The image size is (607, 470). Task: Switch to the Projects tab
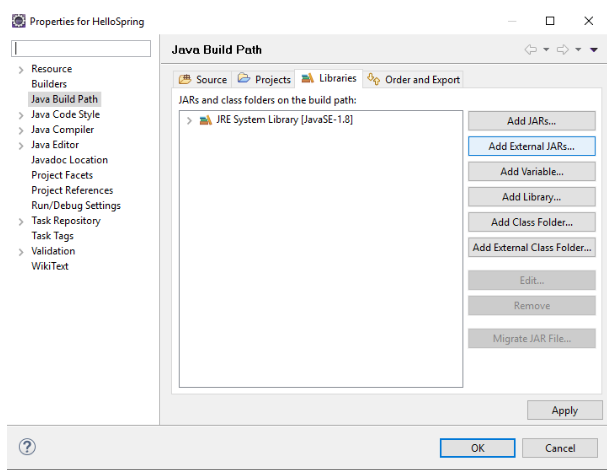coord(264,80)
